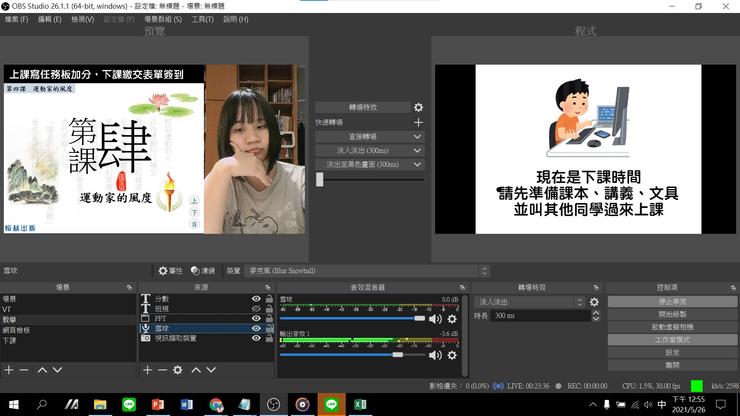Image resolution: width=740 pixels, height=416 pixels.
Task: Open the fade to black (300ms) dropdown
Action: pyautogui.click(x=417, y=164)
